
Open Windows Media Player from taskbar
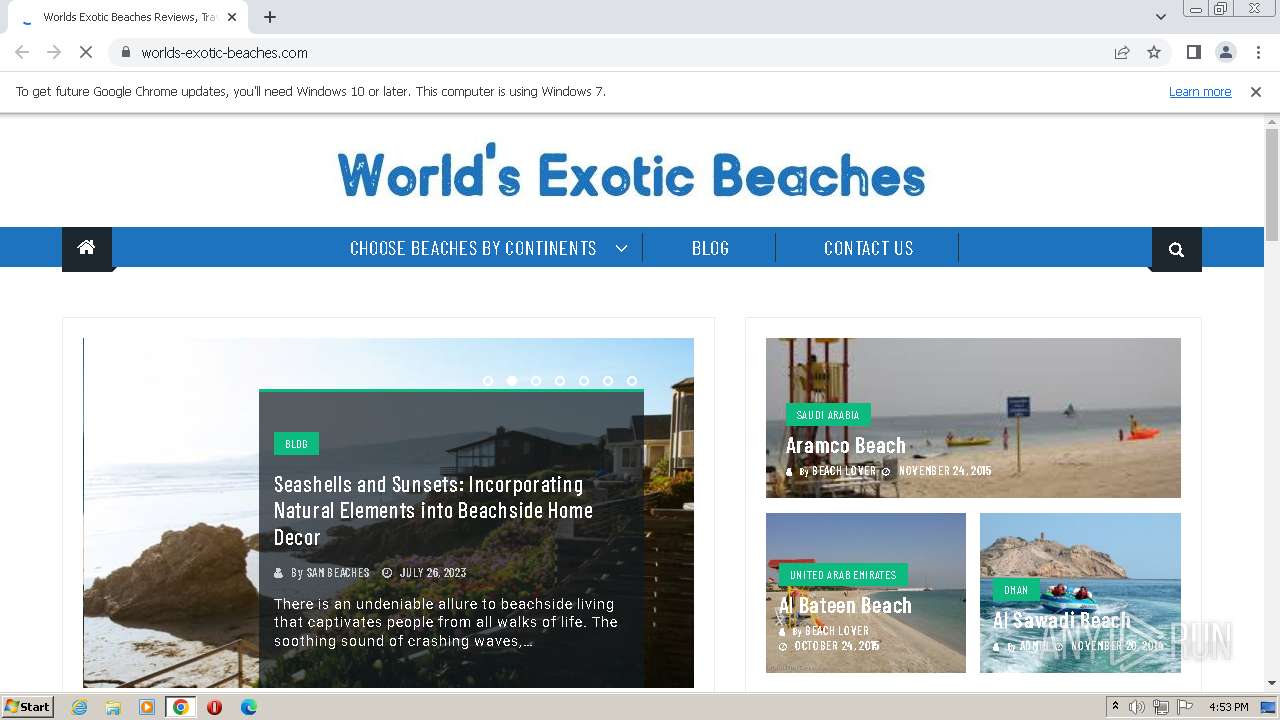pyautogui.click(x=147, y=707)
